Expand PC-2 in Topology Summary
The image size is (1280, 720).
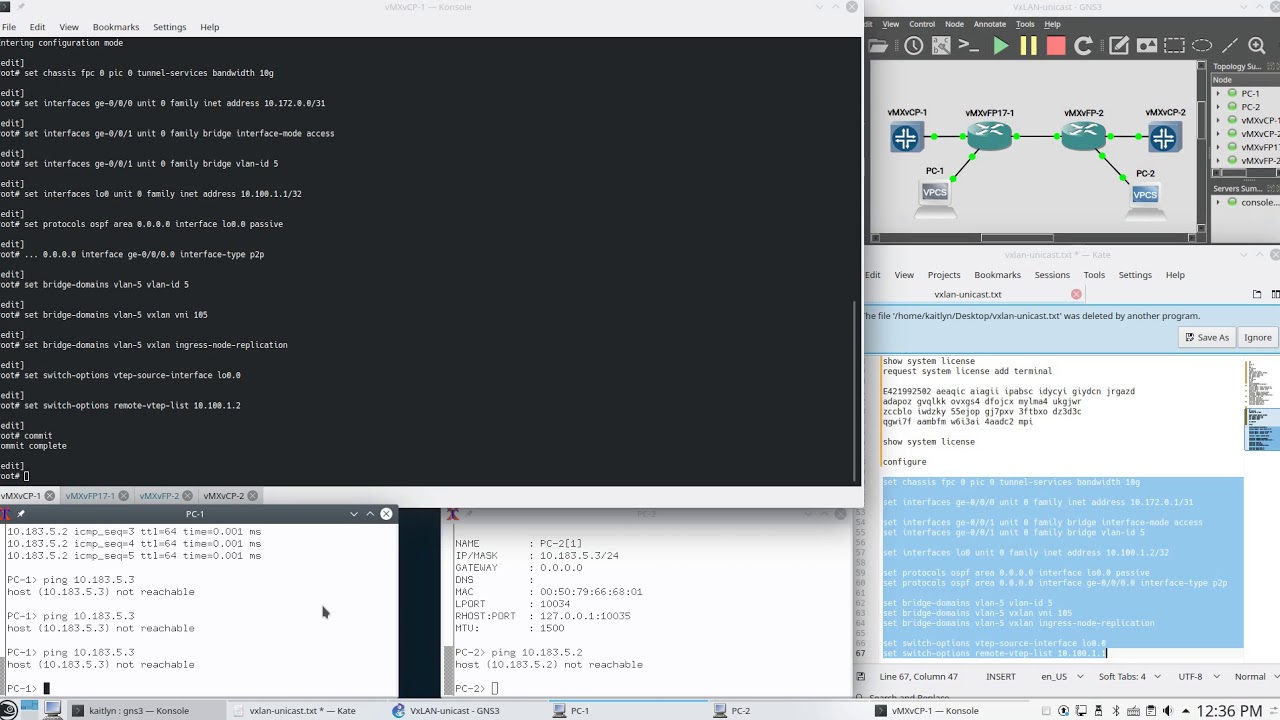coord(1219,106)
